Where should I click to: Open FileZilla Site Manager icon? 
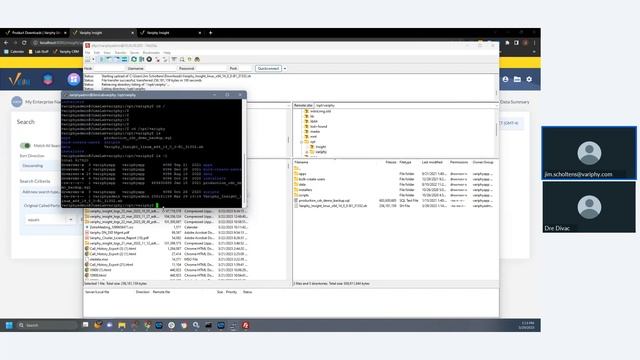(x=87, y=60)
